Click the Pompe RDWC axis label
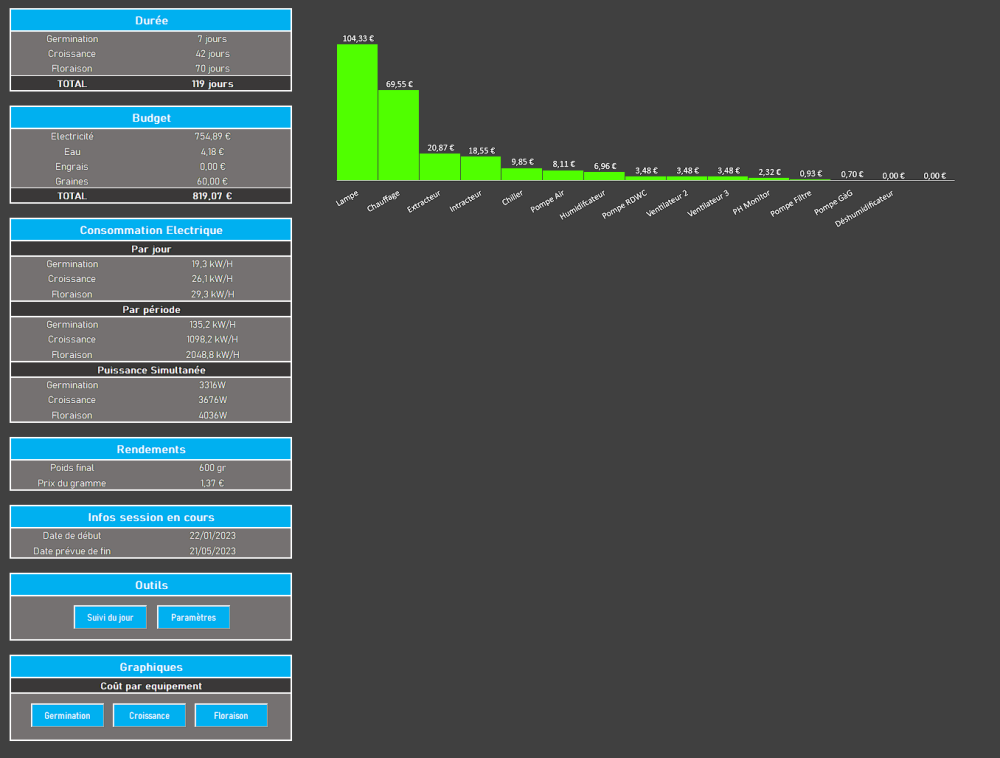This screenshot has height=758, width=1000. [624, 204]
